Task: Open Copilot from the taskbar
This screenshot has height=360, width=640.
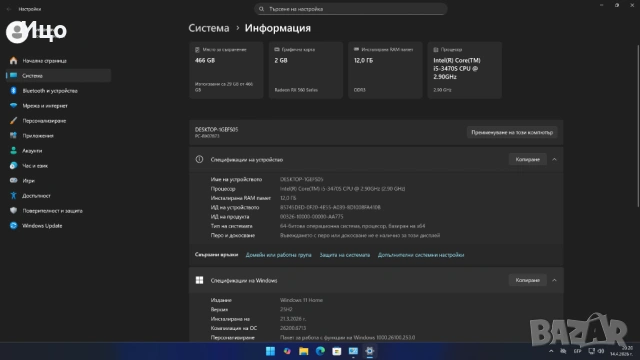Action: [287, 351]
